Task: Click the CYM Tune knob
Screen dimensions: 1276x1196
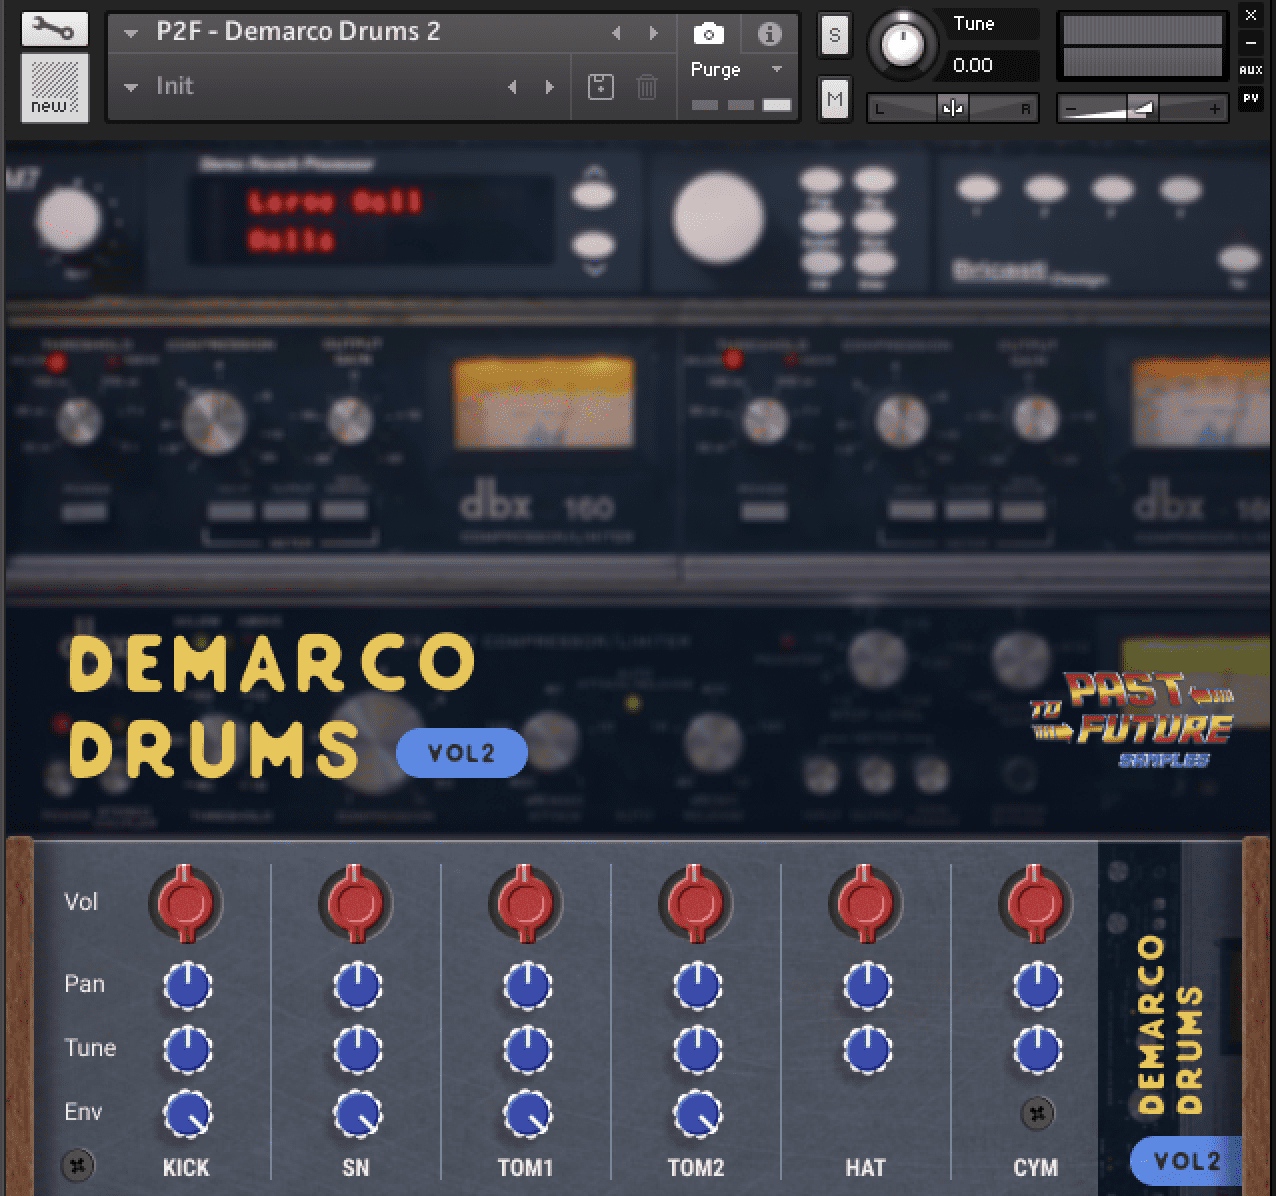Action: [1037, 1049]
